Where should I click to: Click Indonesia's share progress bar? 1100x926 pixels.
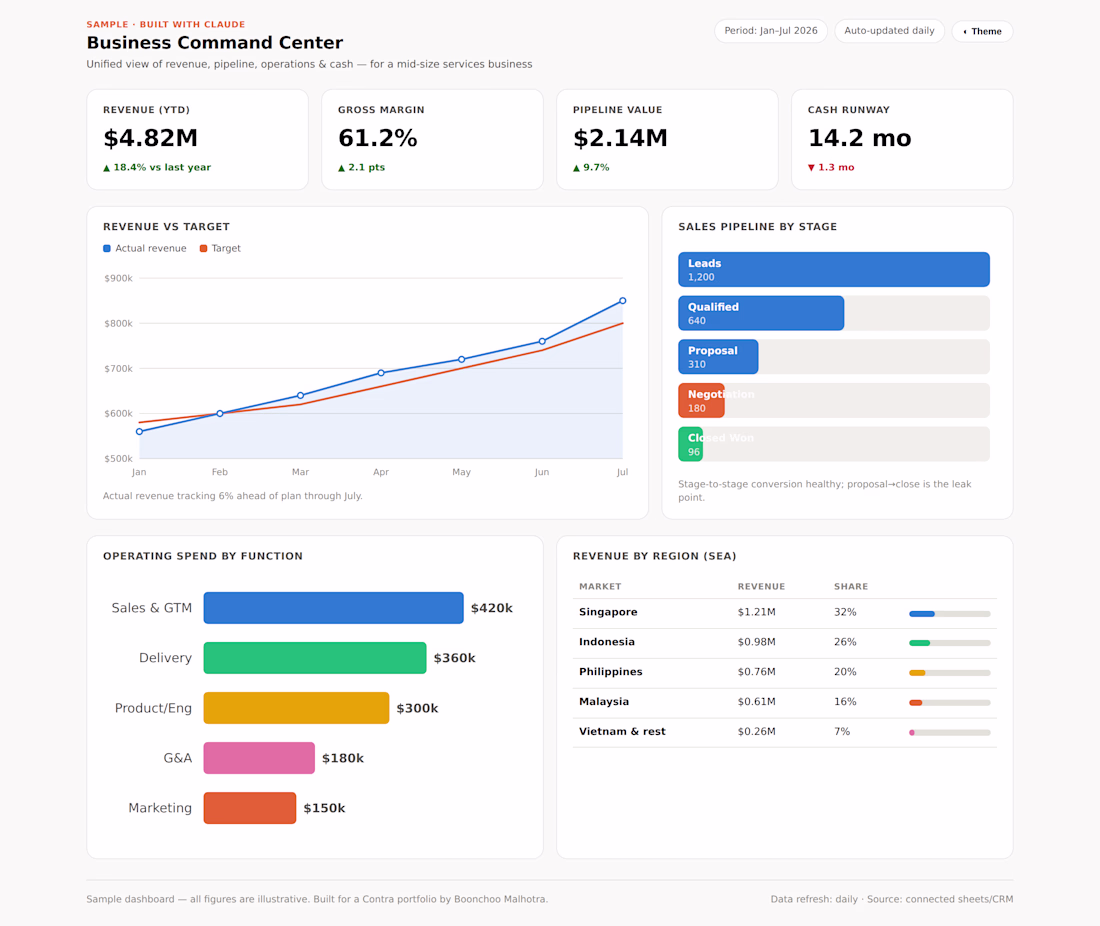(950, 643)
